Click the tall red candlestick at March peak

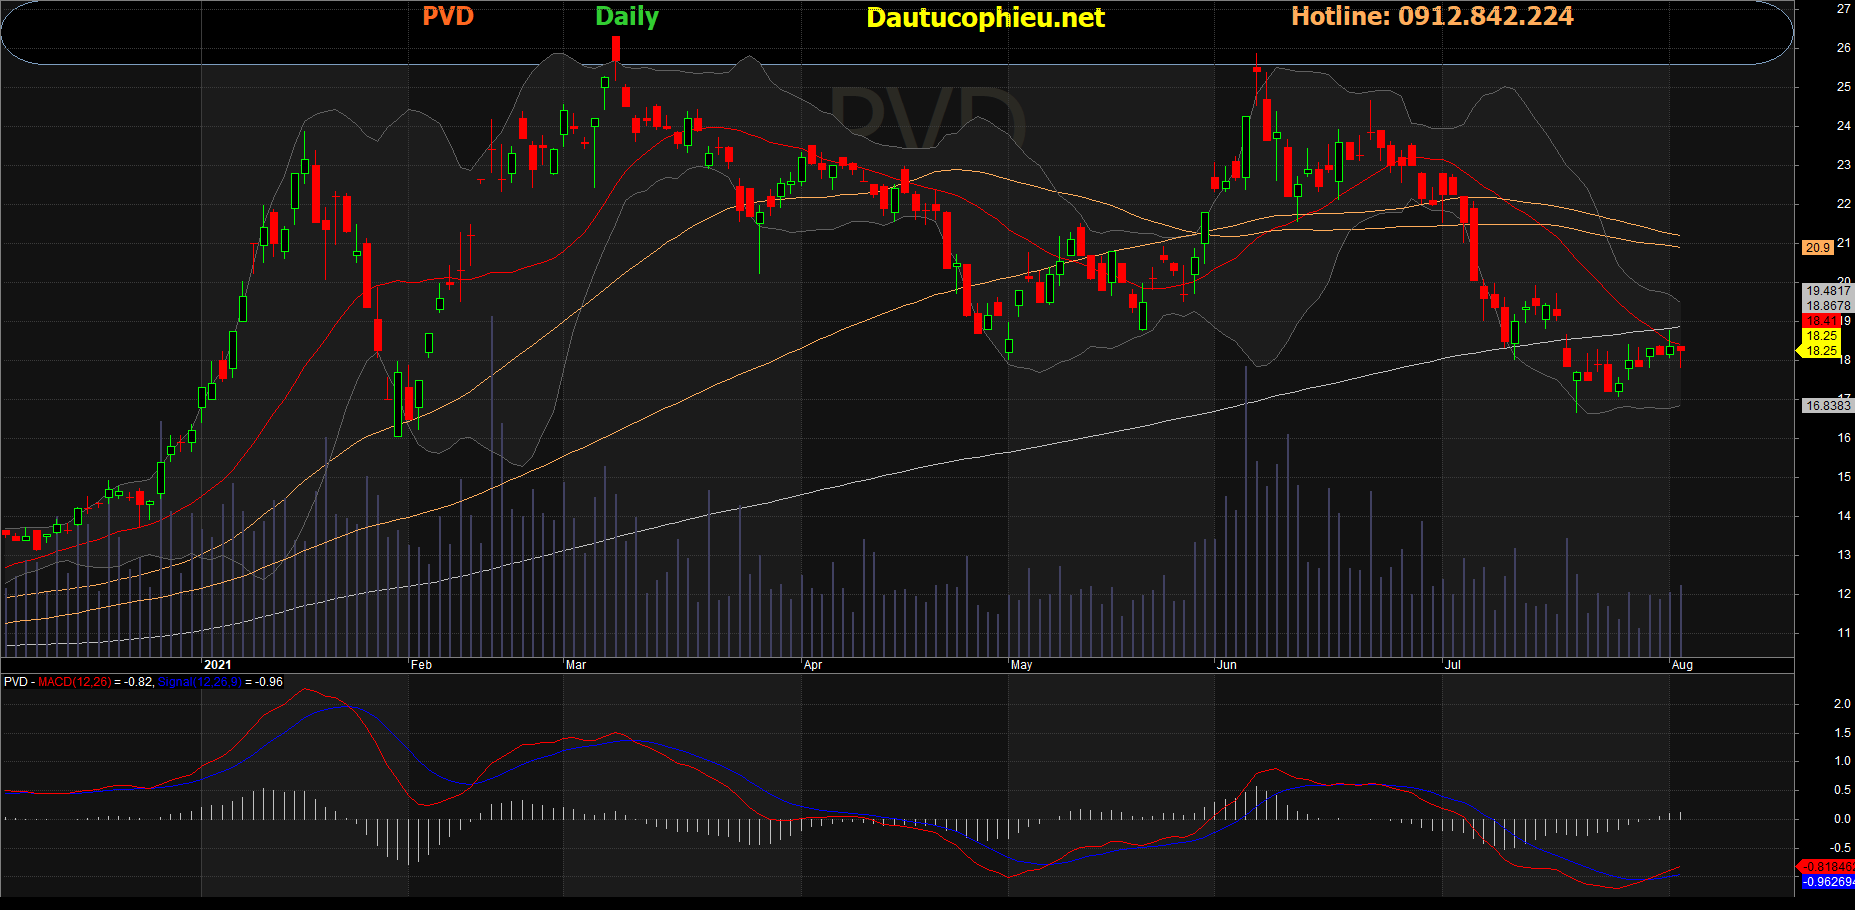pyautogui.click(x=616, y=49)
